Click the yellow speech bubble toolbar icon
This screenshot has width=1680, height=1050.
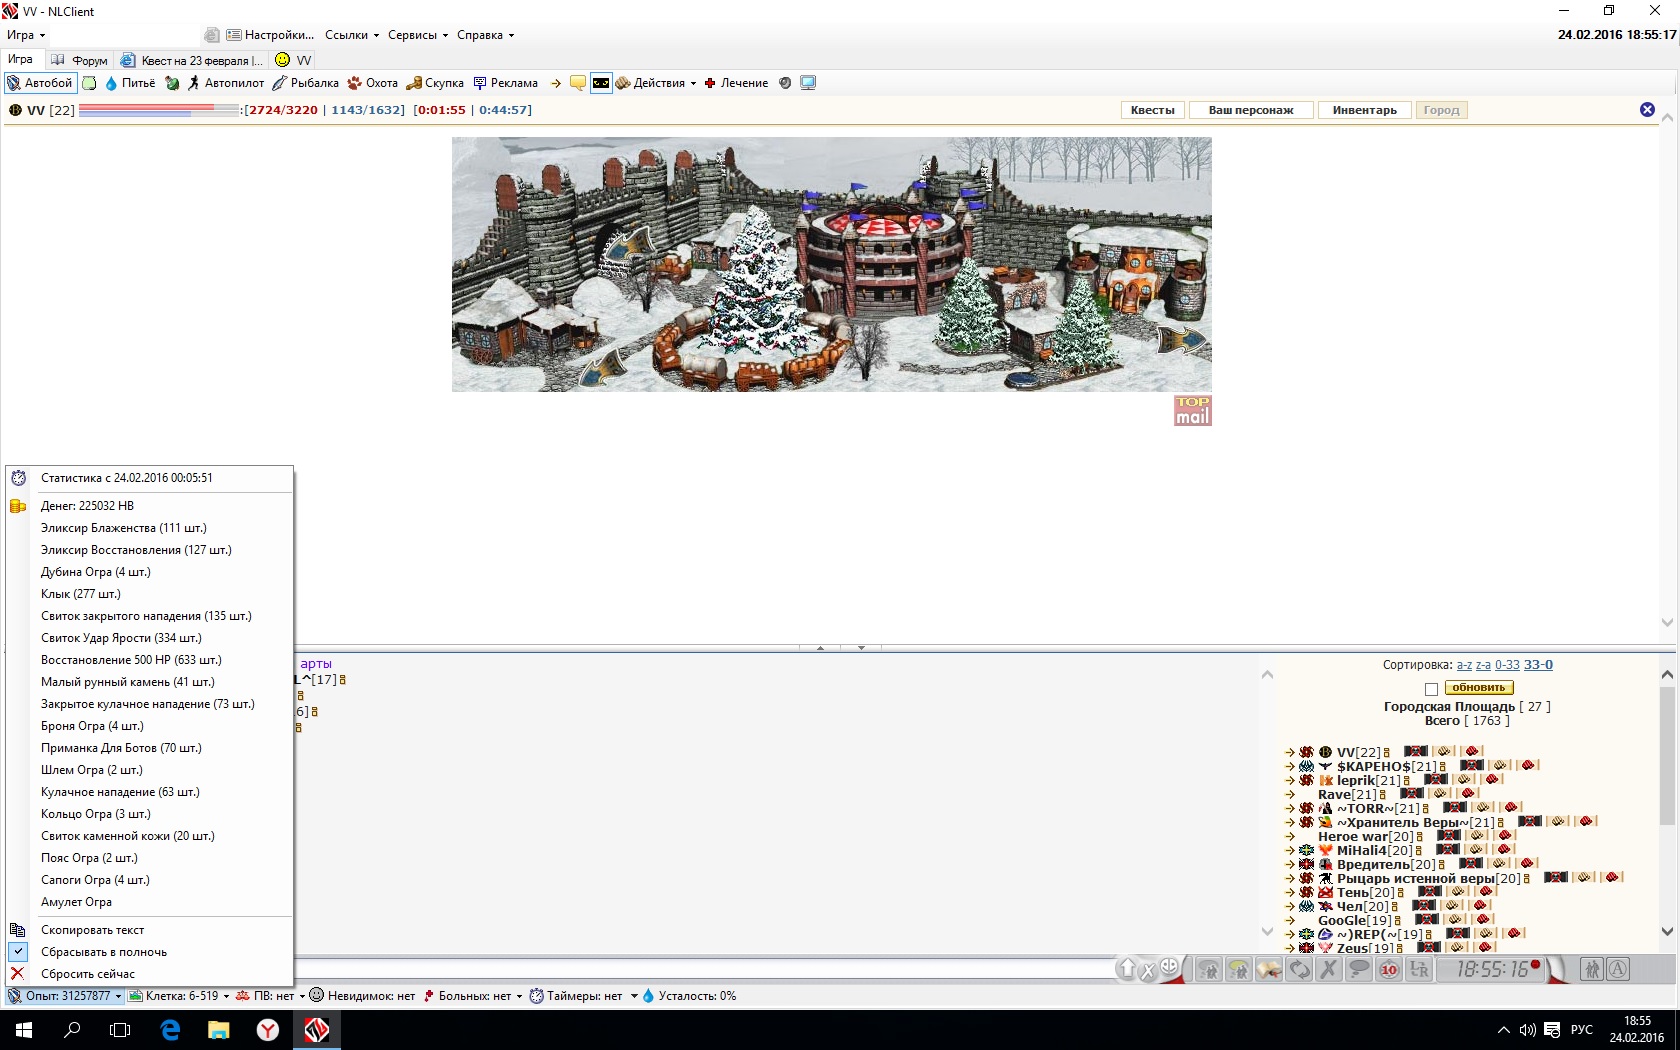(x=578, y=83)
